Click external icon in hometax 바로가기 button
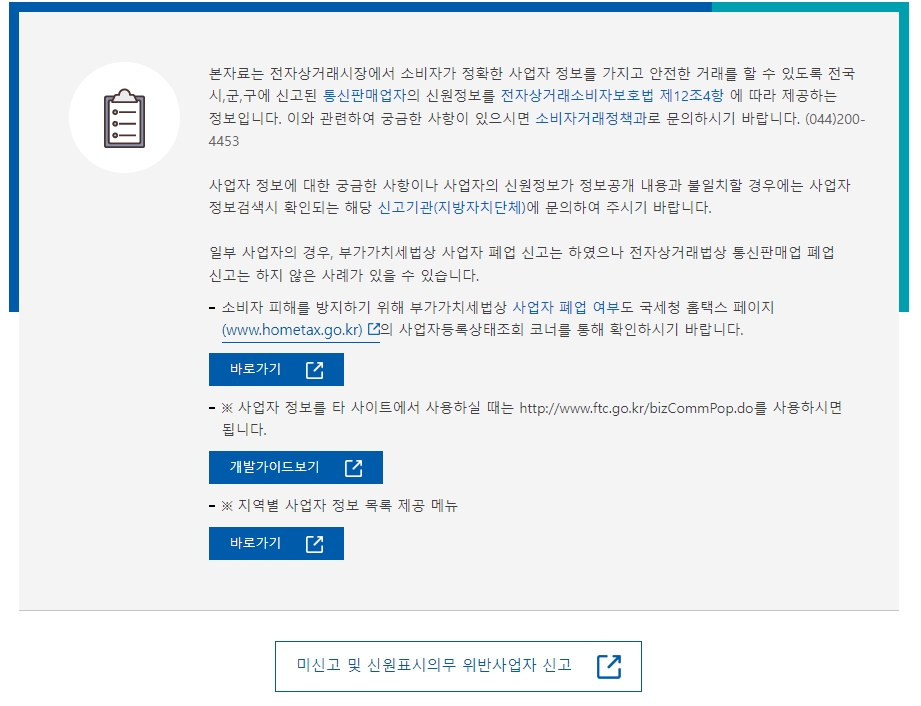 [x=315, y=369]
